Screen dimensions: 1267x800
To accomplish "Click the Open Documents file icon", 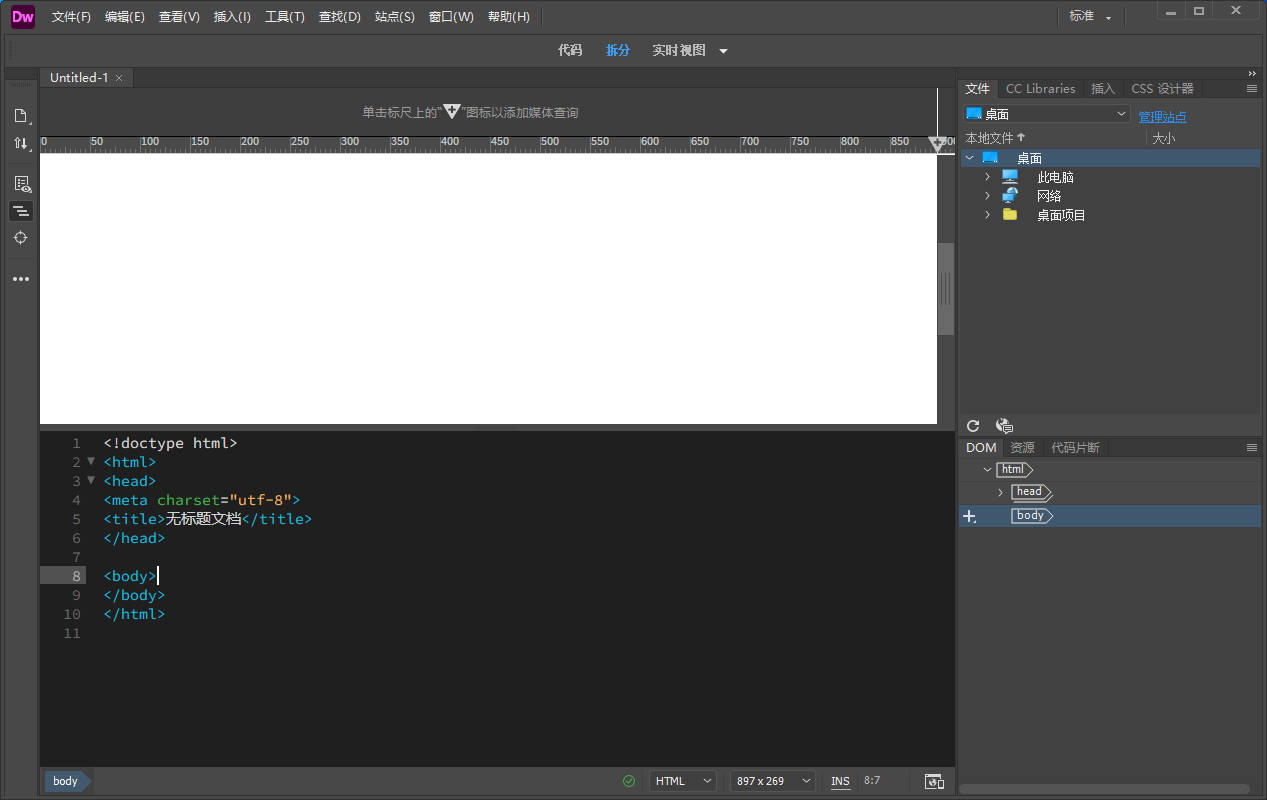I will point(20,116).
